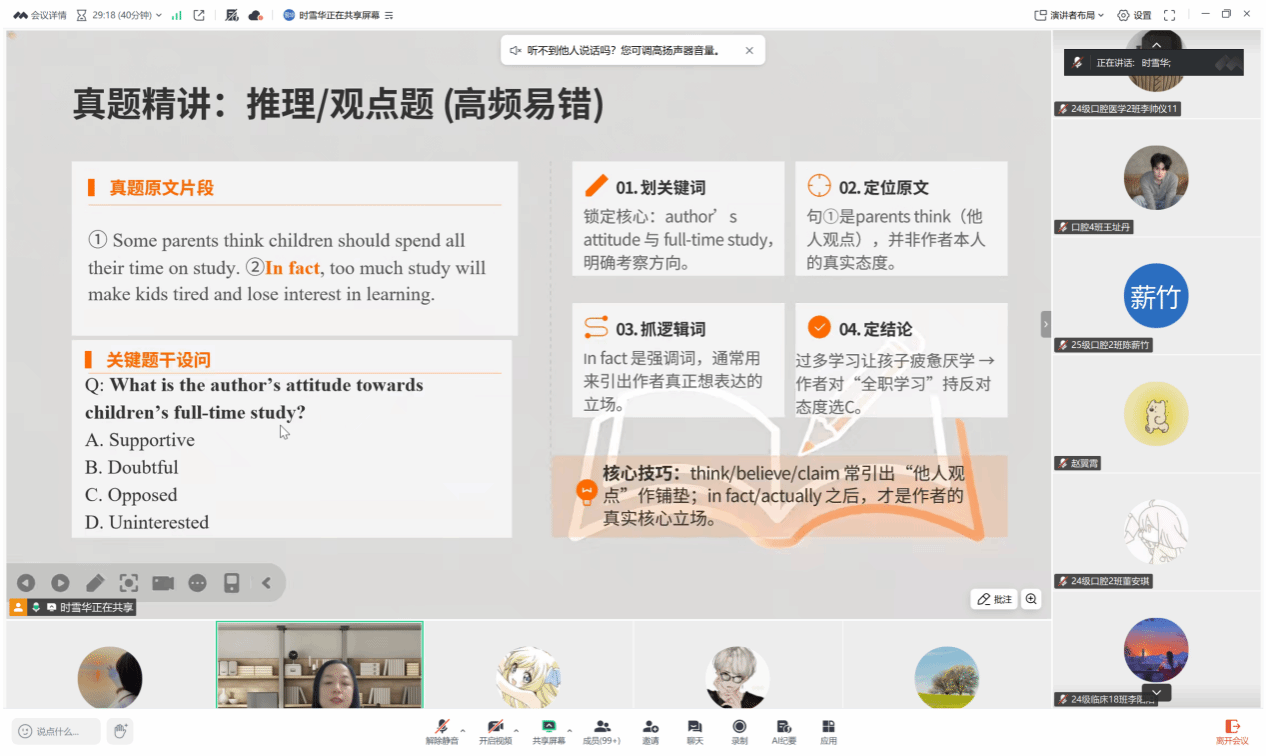Open the three-dots more options on slide toolbar
The width and height of the screenshot is (1266, 756).
click(197, 583)
